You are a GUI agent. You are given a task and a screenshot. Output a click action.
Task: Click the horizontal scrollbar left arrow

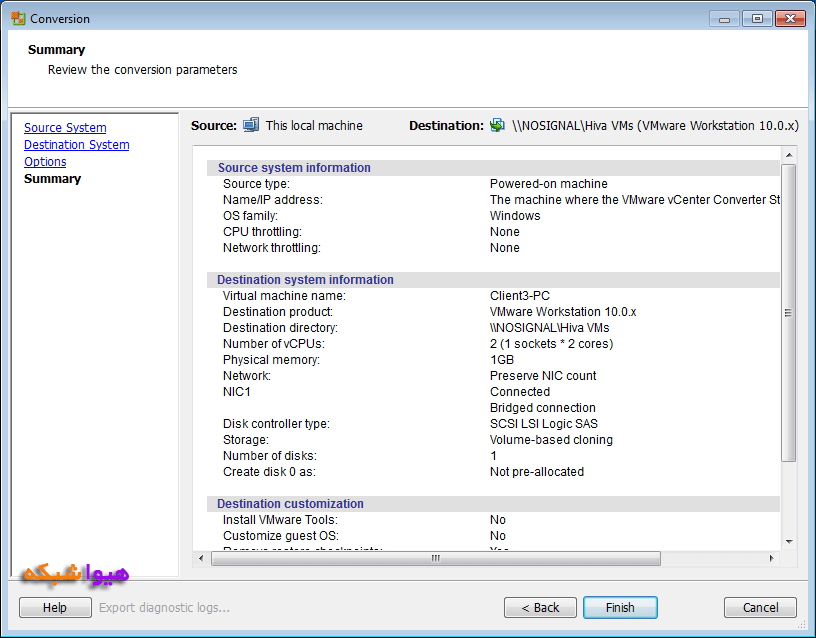(x=201, y=558)
